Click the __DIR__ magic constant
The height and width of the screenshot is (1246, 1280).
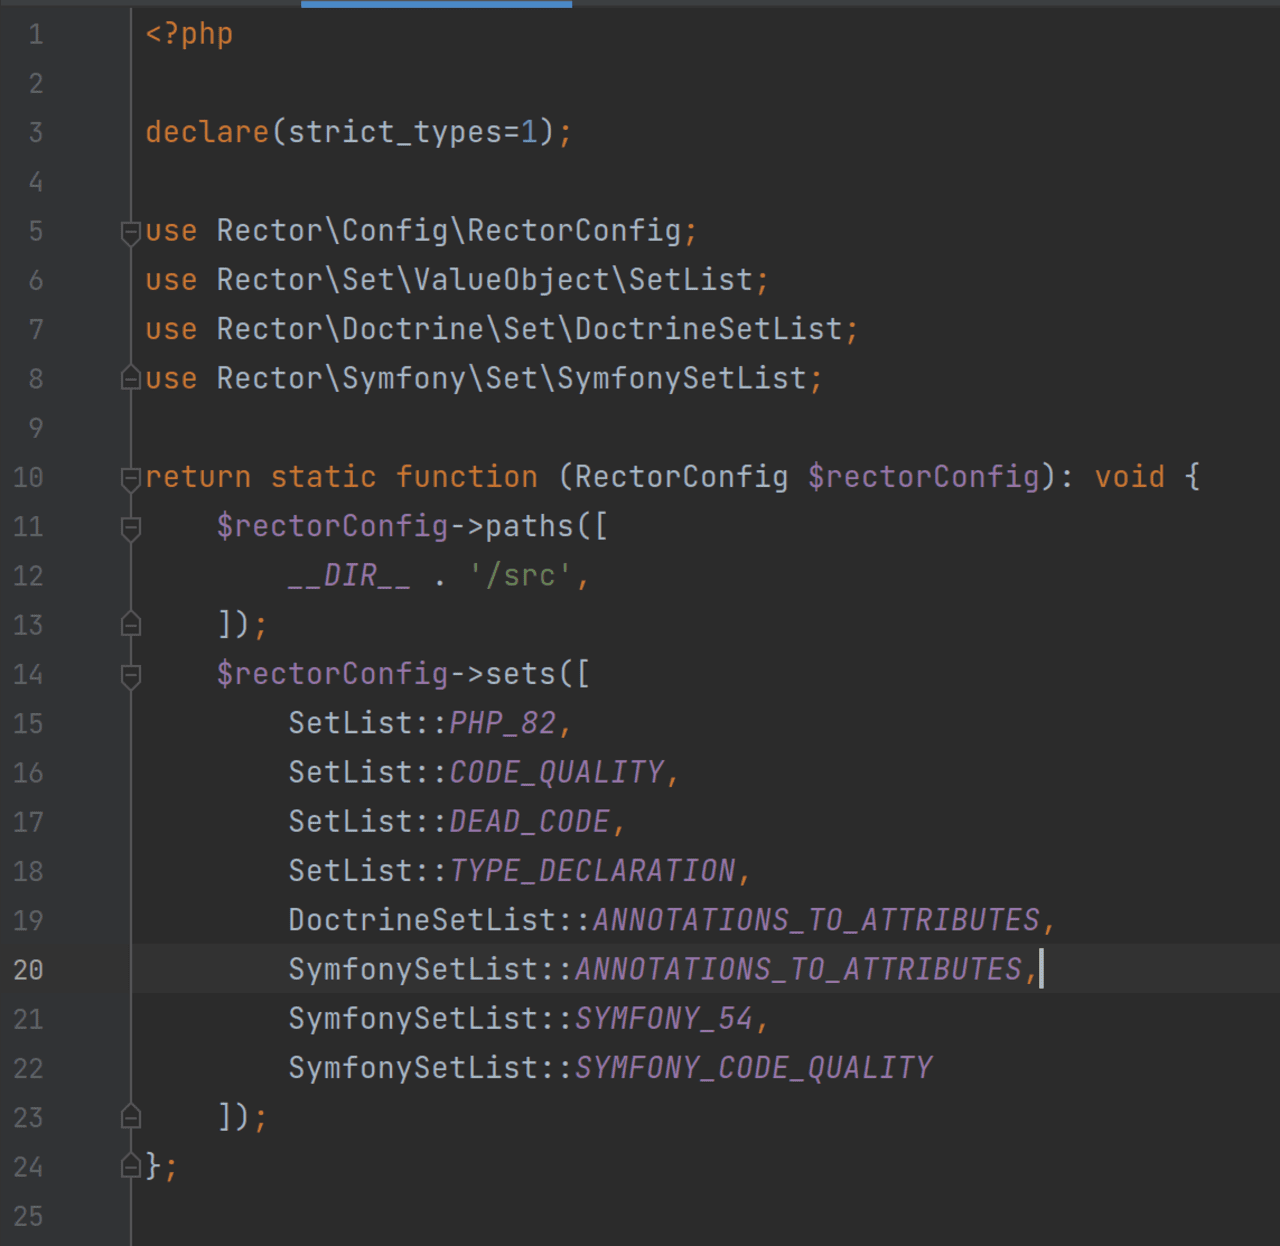[x=349, y=576]
